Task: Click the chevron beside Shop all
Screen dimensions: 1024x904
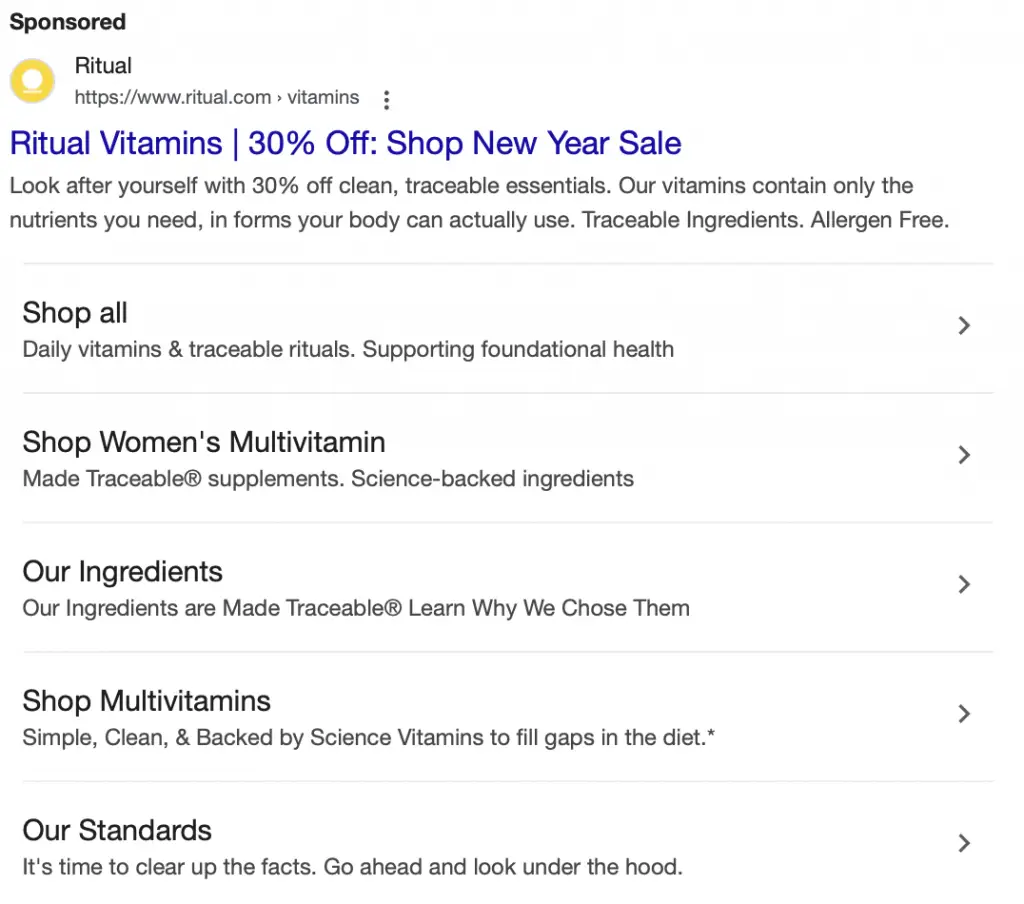Action: point(963,325)
